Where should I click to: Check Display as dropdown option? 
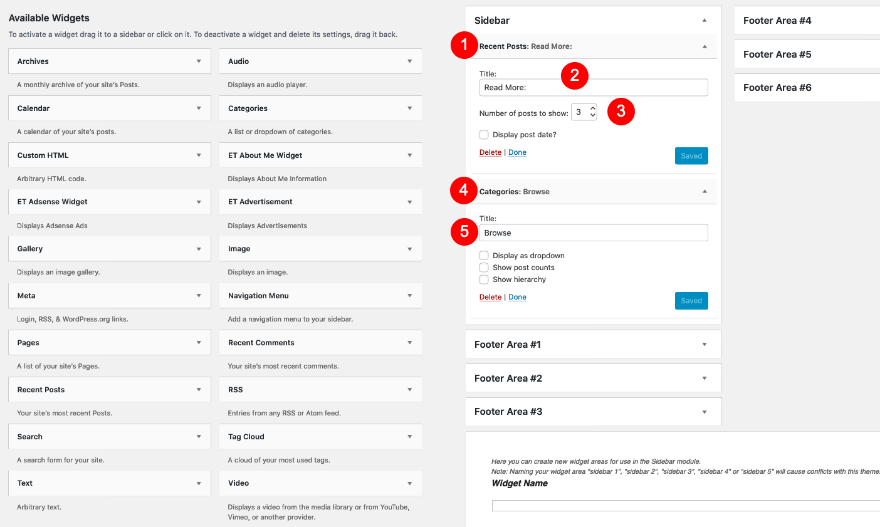tap(484, 255)
